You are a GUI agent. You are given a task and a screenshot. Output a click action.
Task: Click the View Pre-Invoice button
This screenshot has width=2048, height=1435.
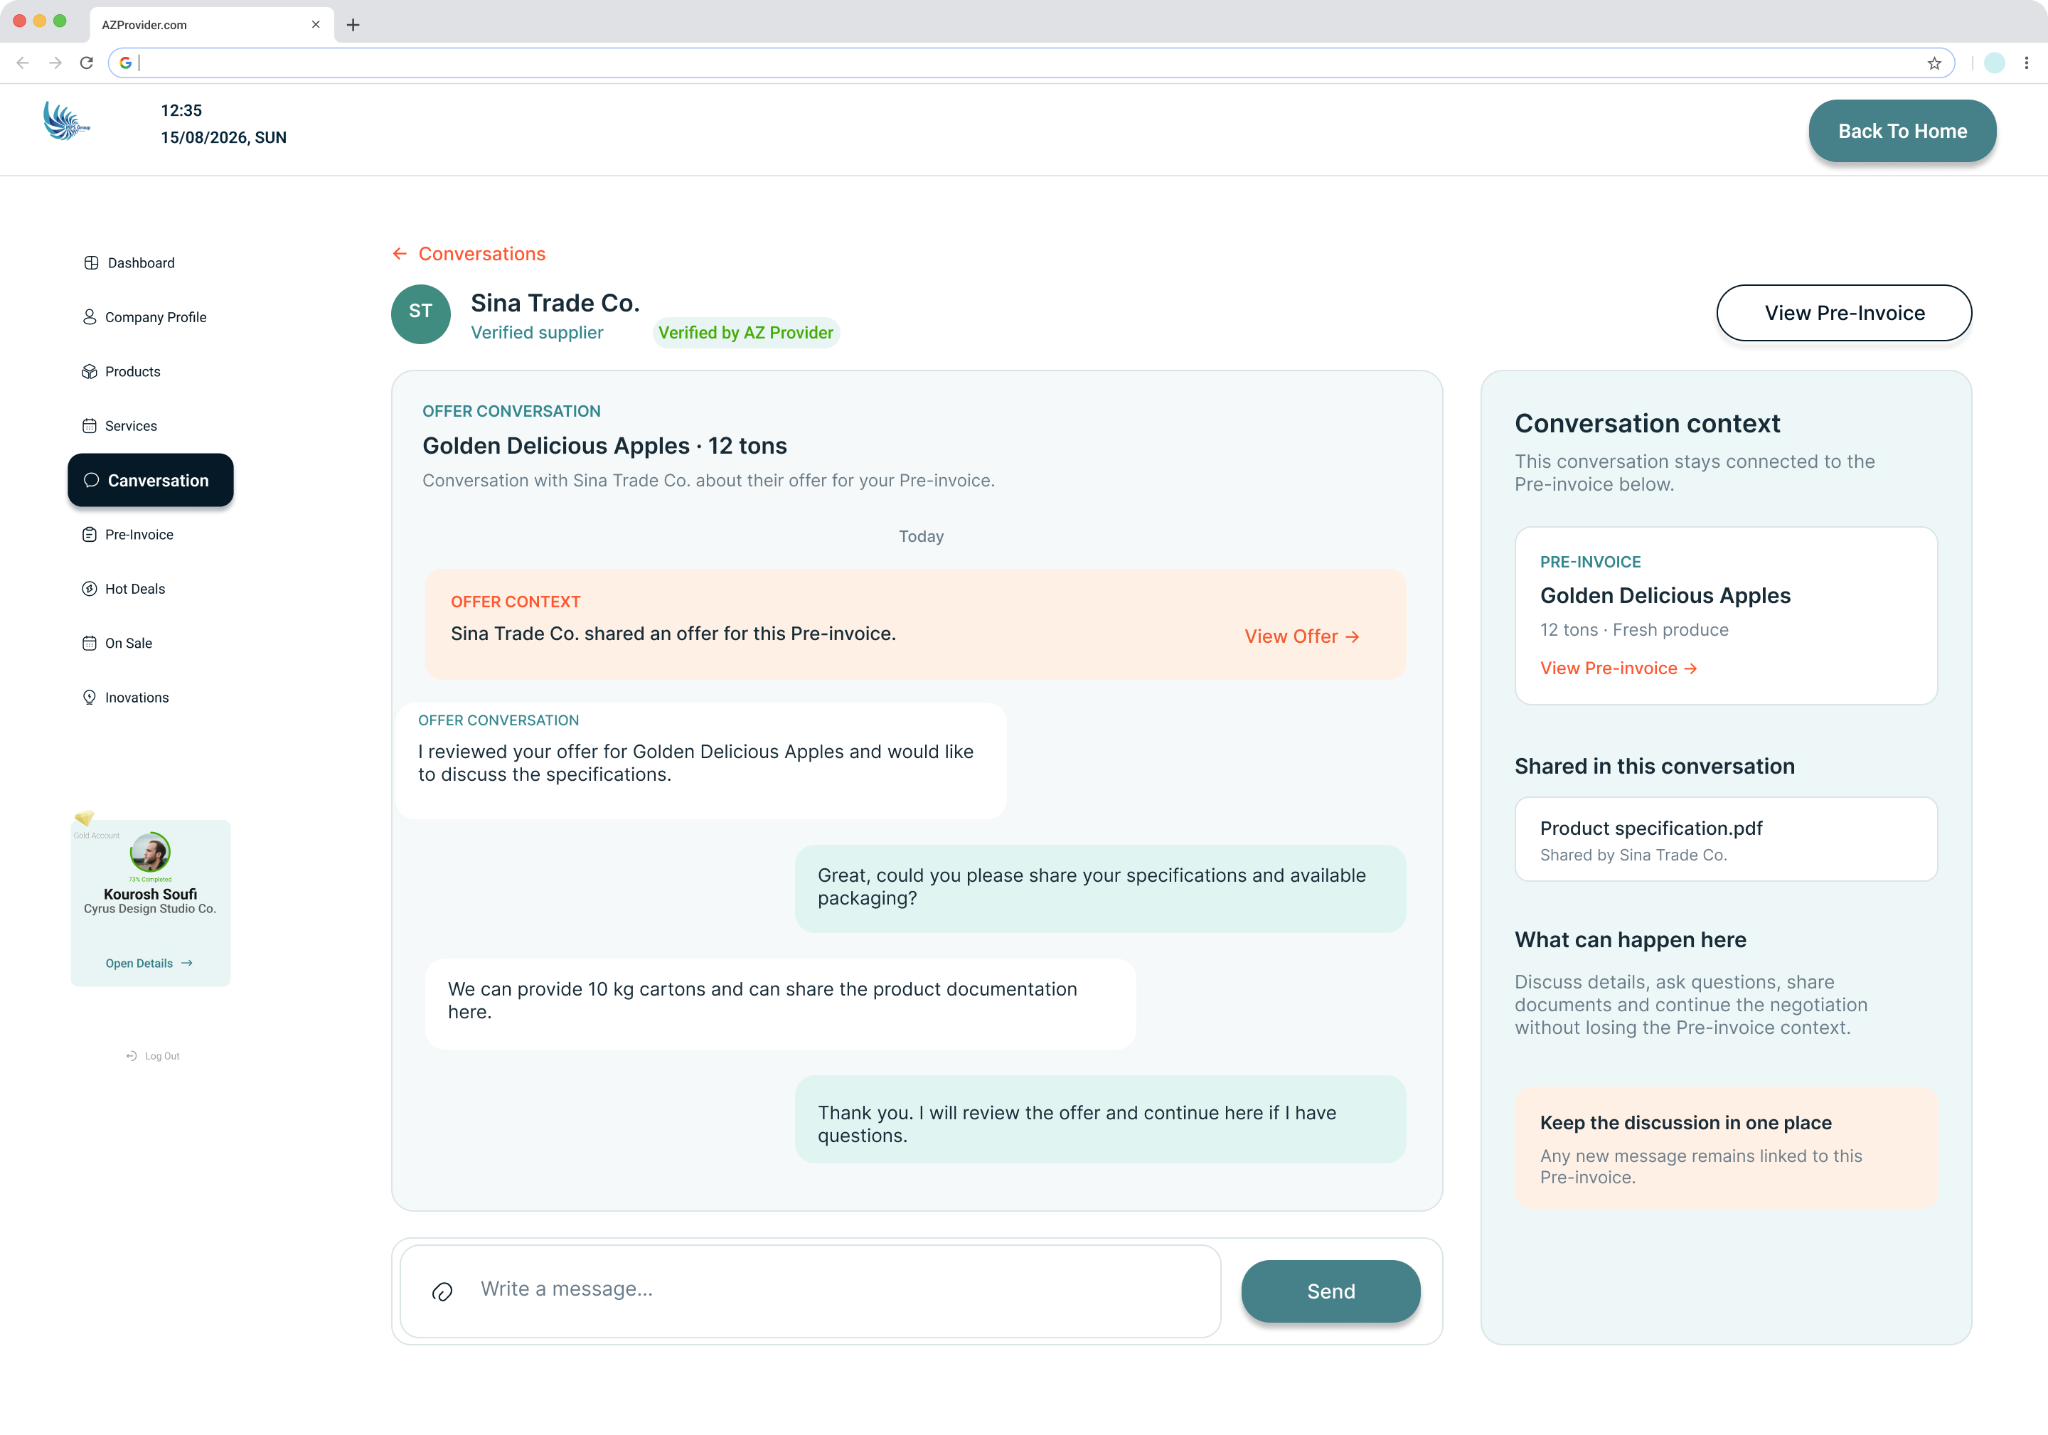coord(1844,313)
